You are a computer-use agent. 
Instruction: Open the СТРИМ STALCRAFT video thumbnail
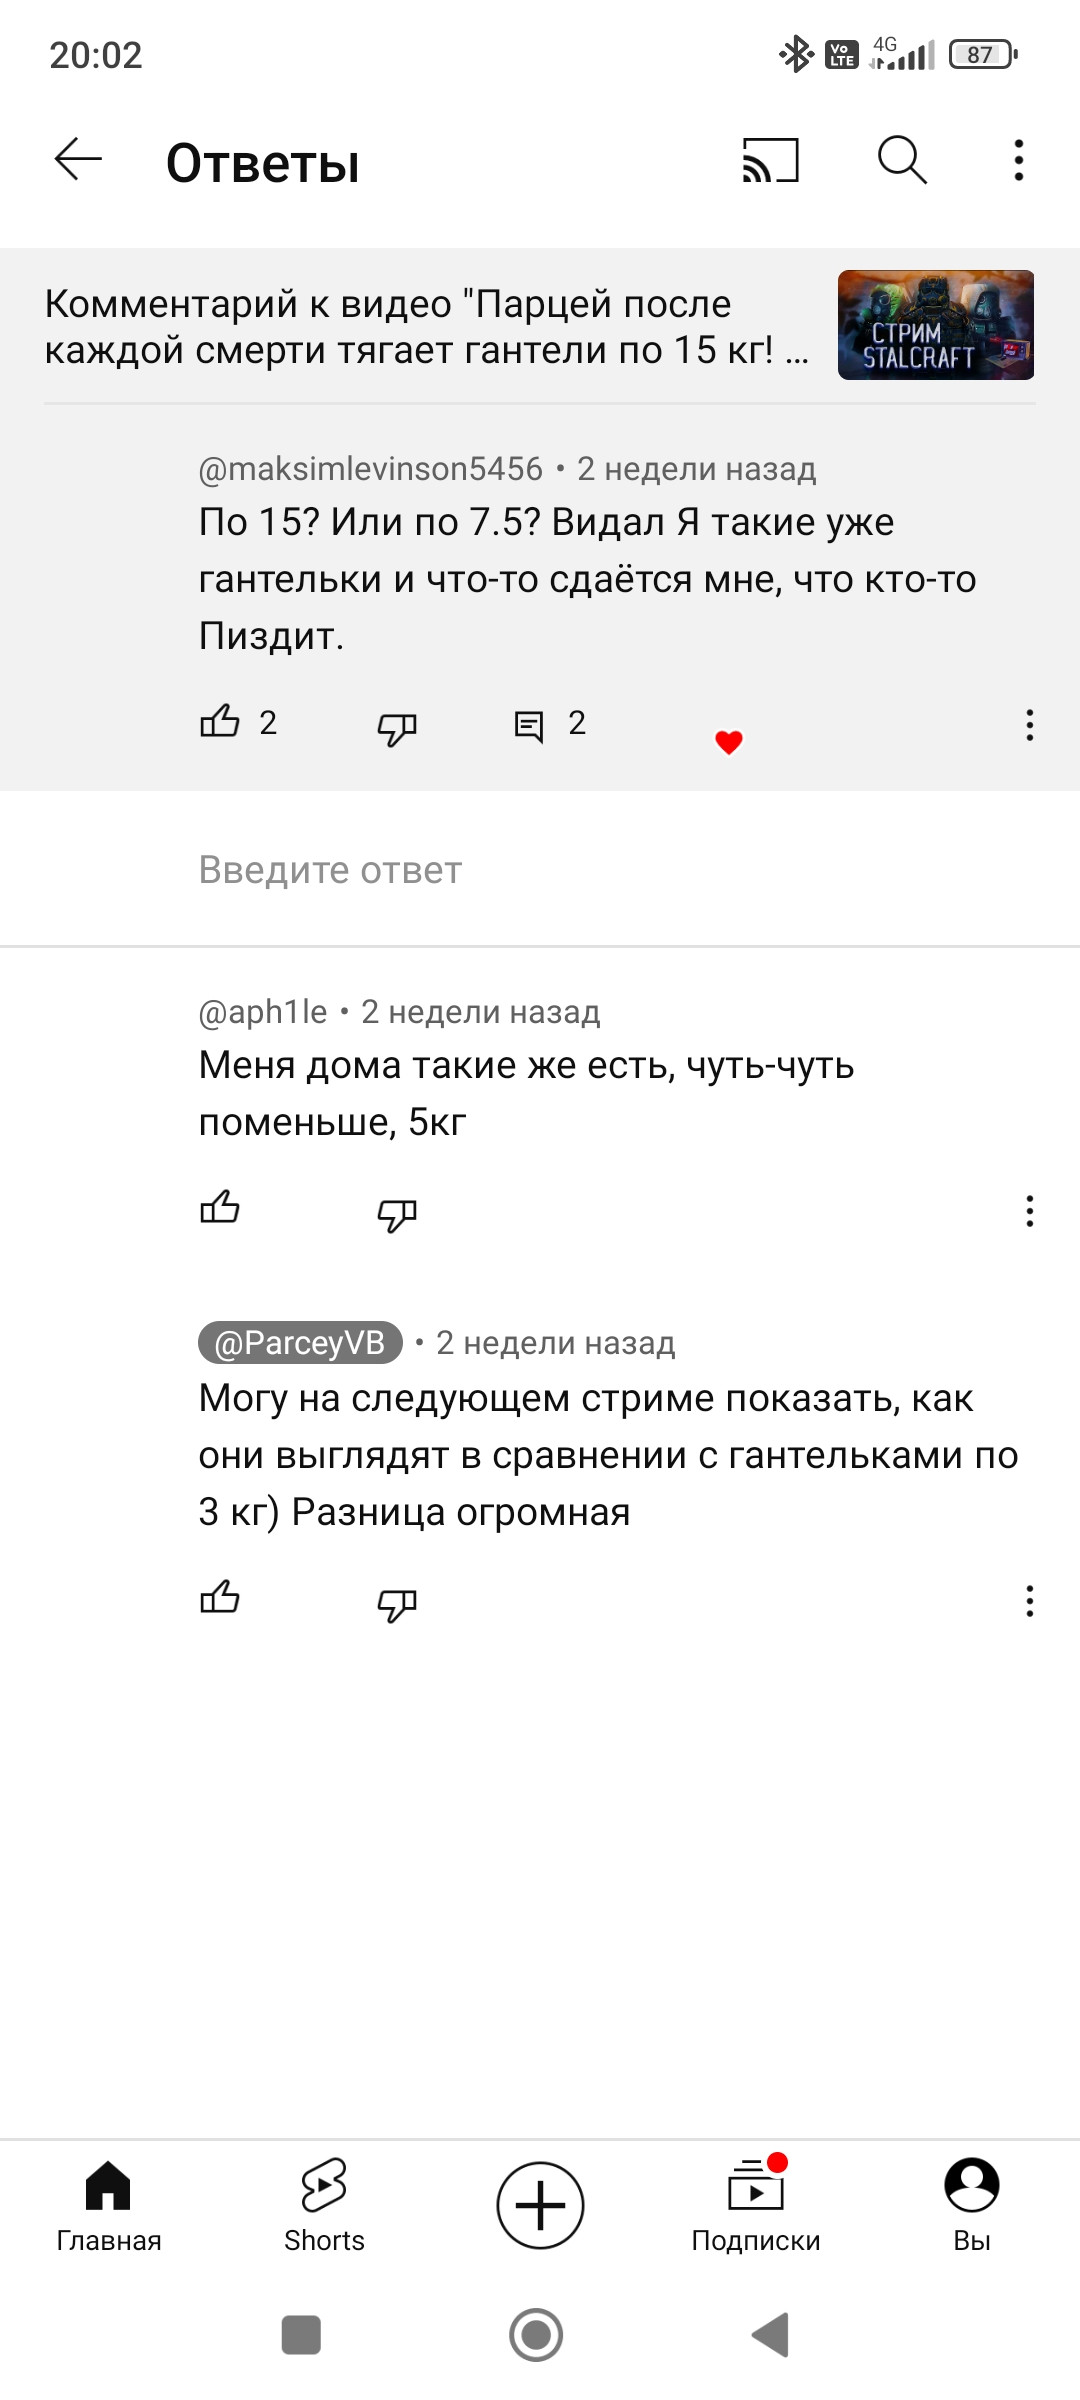tap(935, 325)
